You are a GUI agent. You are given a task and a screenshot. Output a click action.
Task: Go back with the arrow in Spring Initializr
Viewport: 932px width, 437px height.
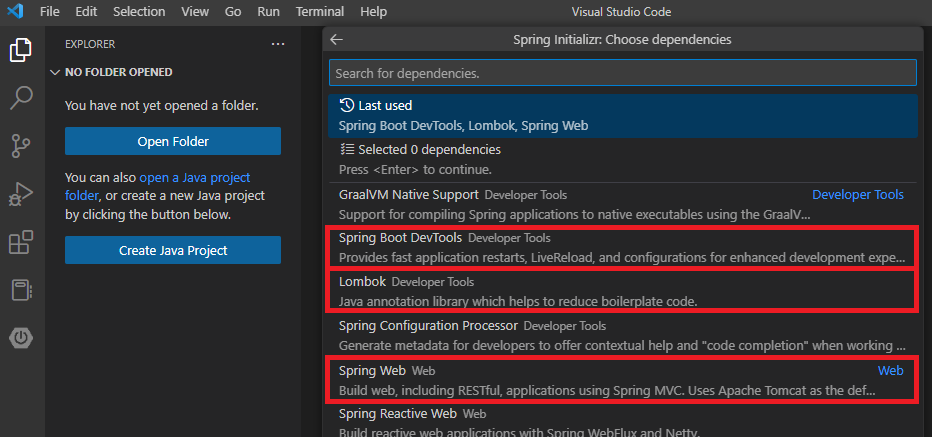click(x=336, y=40)
